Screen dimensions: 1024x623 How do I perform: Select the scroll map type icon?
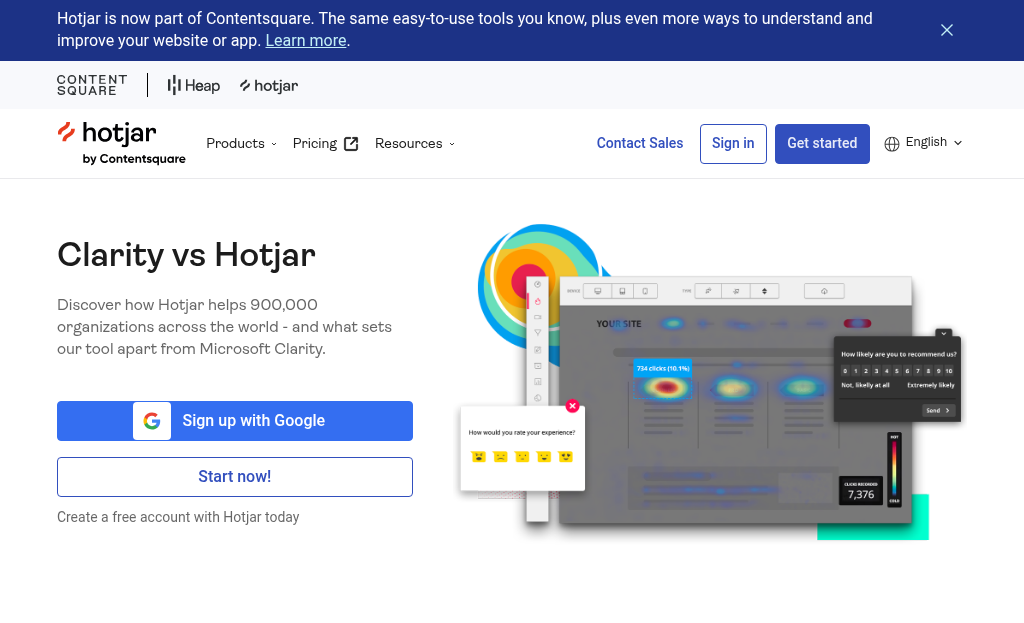pos(764,290)
